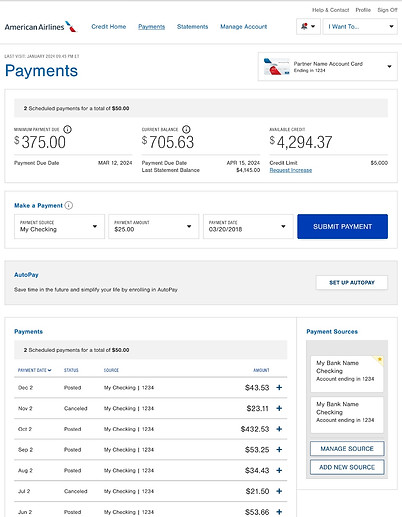This screenshot has width=402, height=517.
Task: Click info icon next to Minimum Payment Due
Action: [x=67, y=129]
